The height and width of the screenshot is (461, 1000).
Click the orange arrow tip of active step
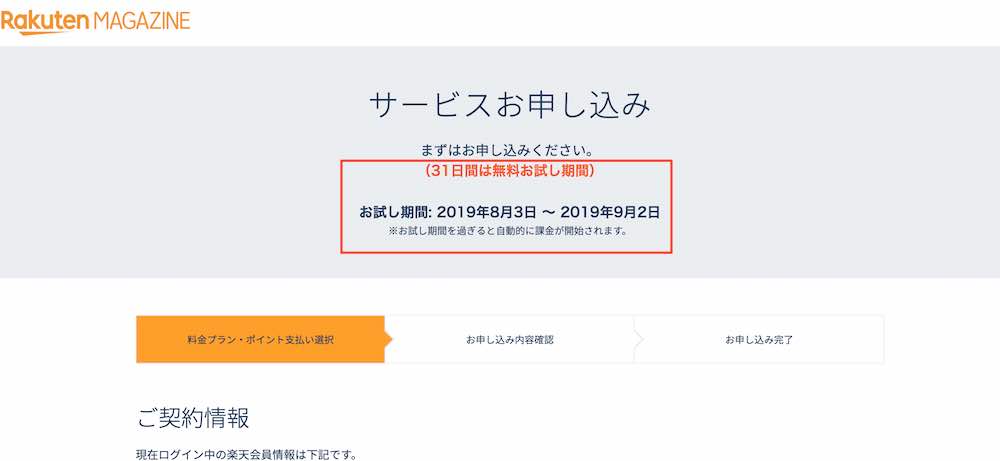[x=388, y=339]
